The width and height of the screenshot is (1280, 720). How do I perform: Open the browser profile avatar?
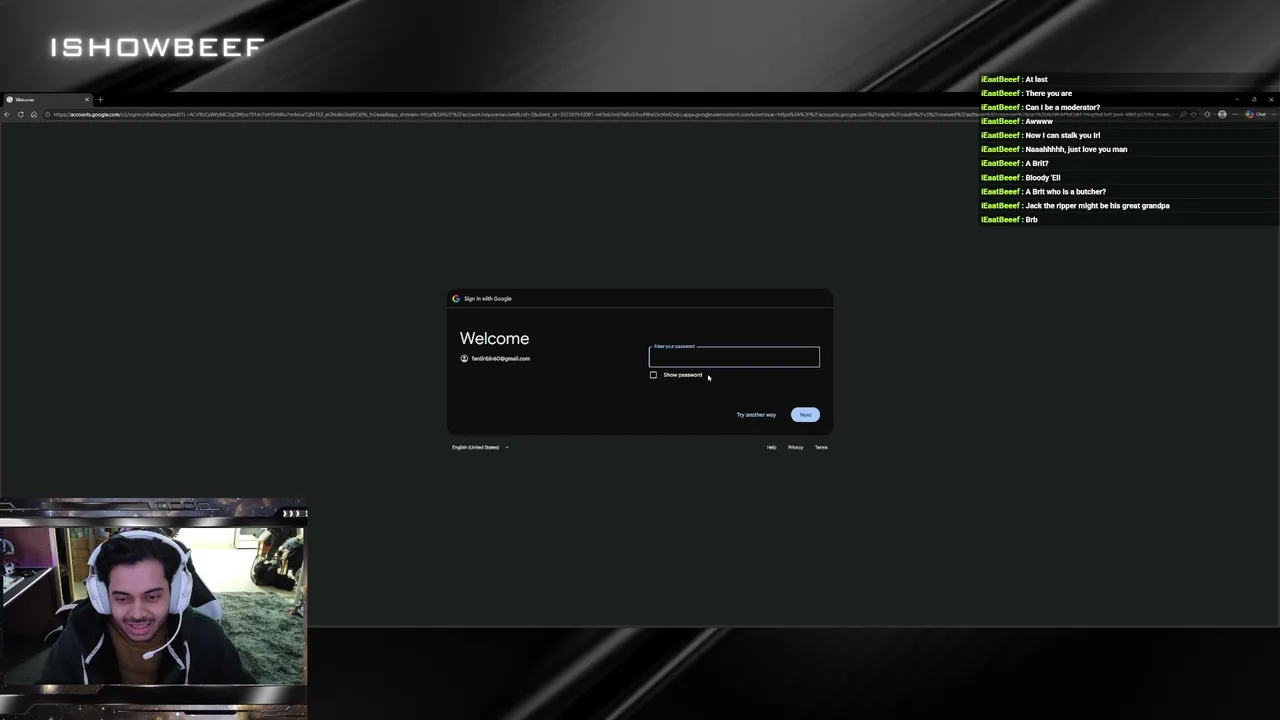1222,114
